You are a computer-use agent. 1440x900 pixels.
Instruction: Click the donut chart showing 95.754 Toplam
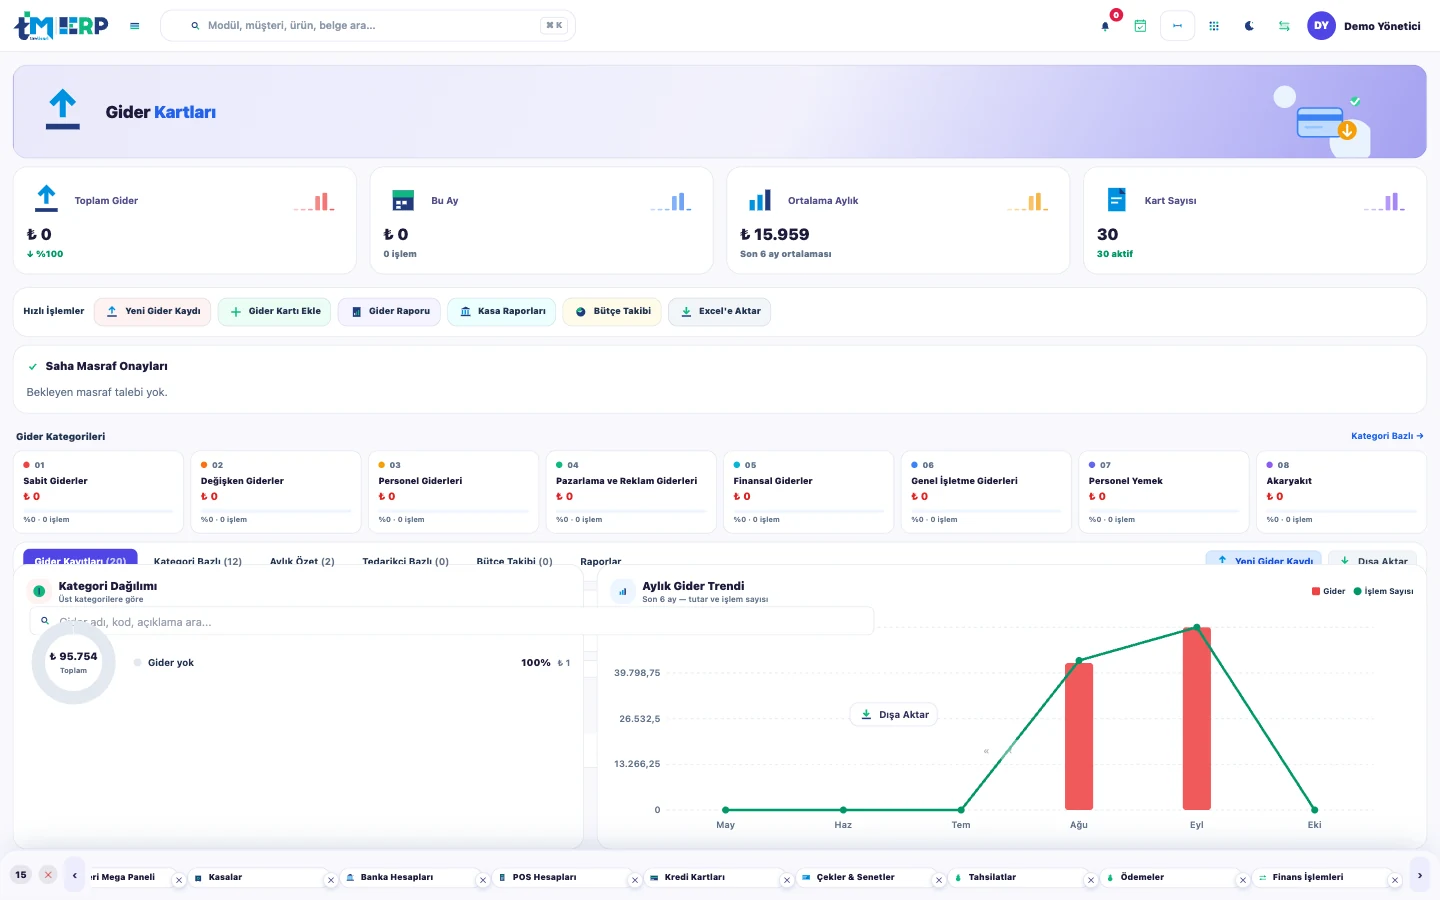pos(74,662)
